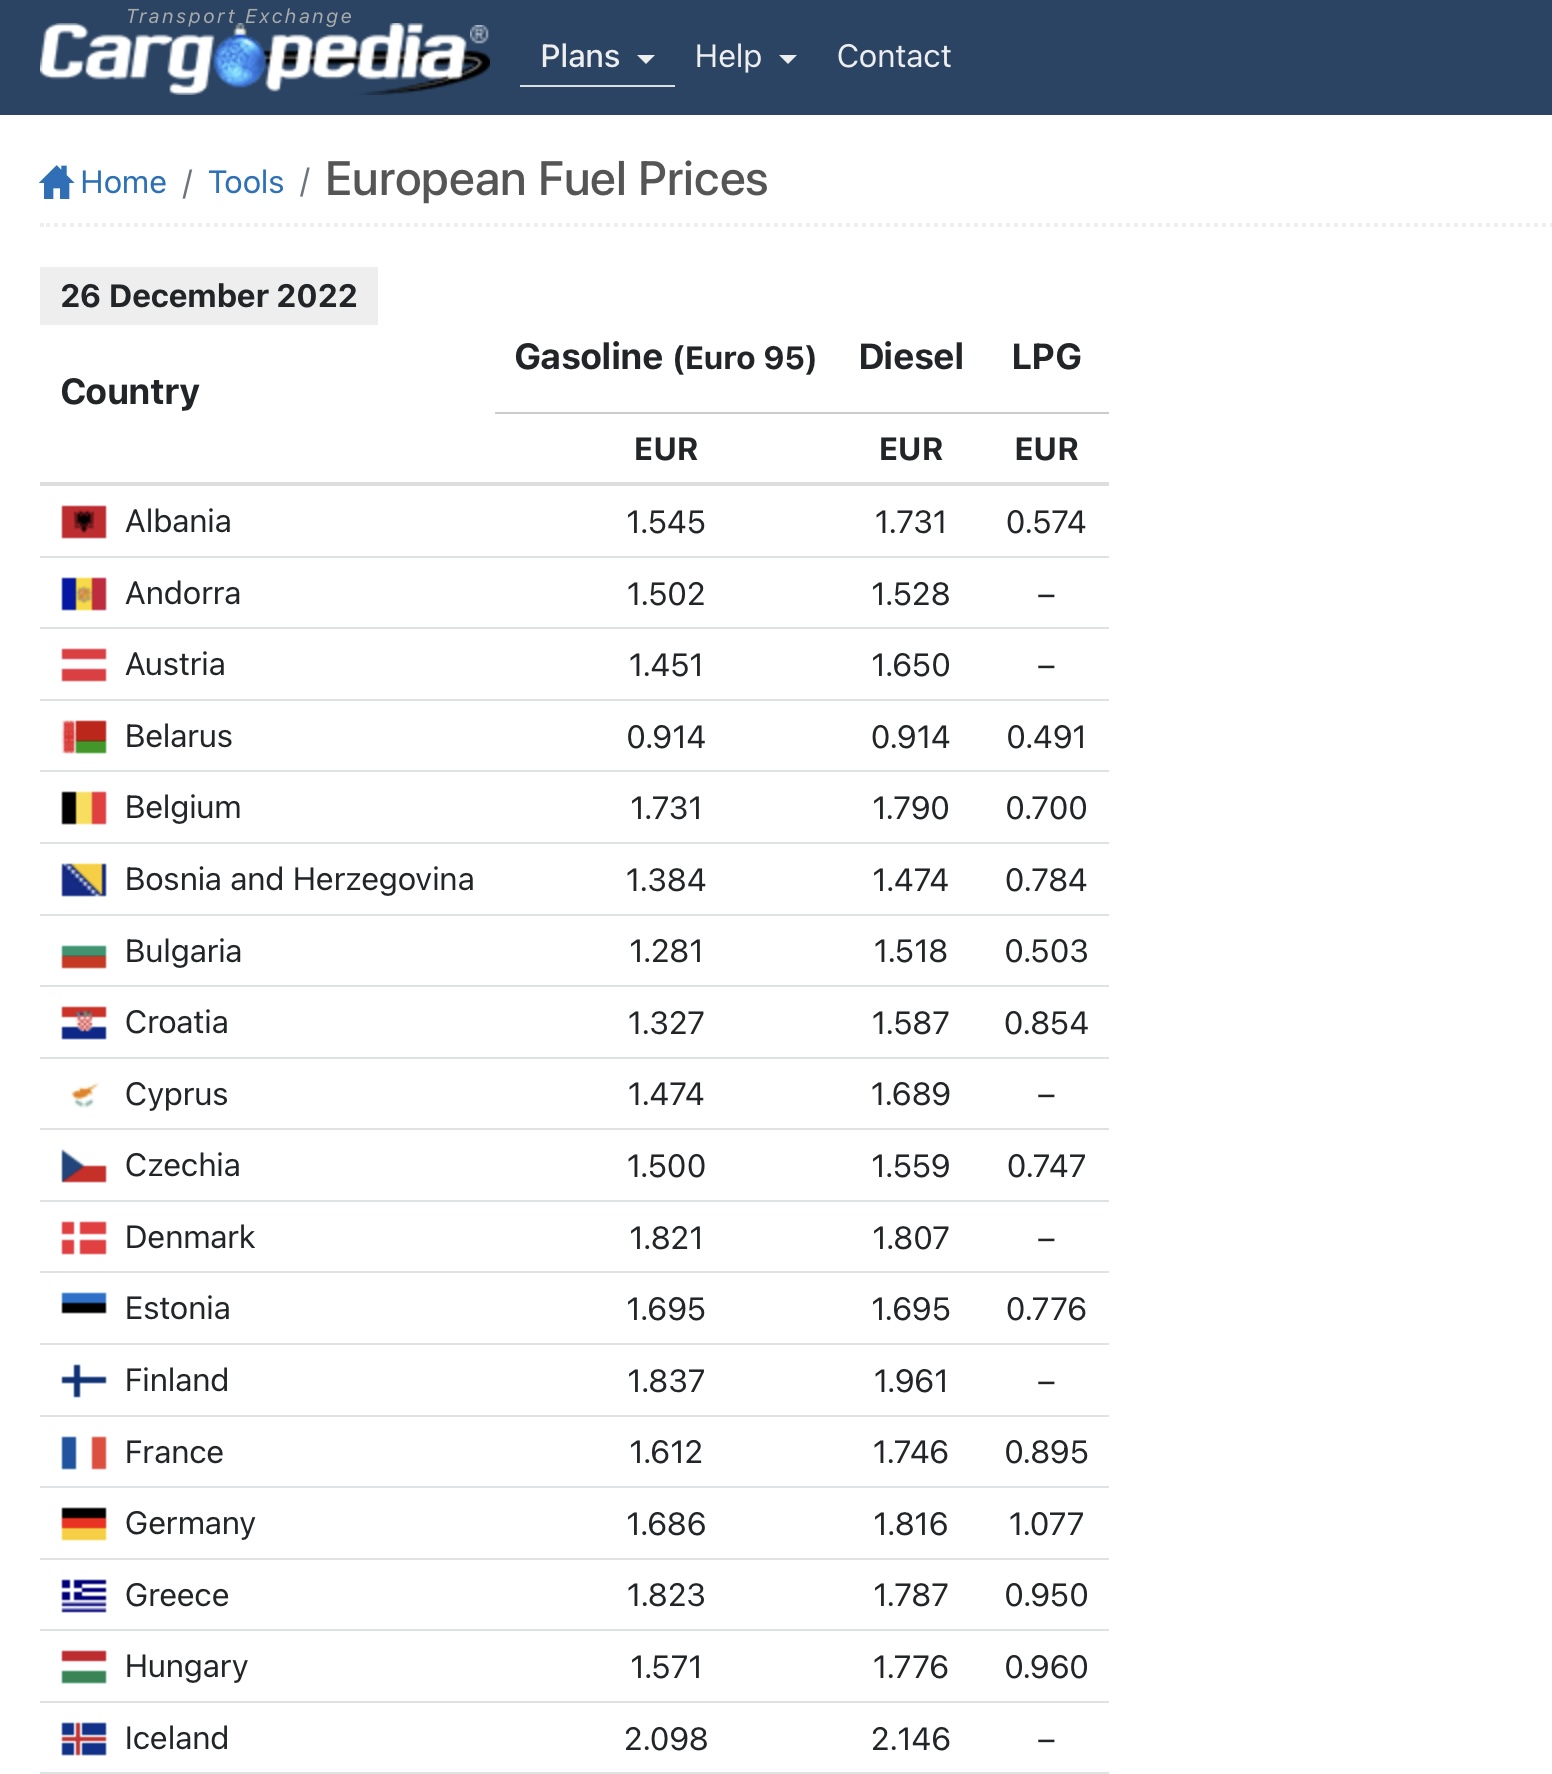Click the Finland flag icon

tap(84, 1381)
